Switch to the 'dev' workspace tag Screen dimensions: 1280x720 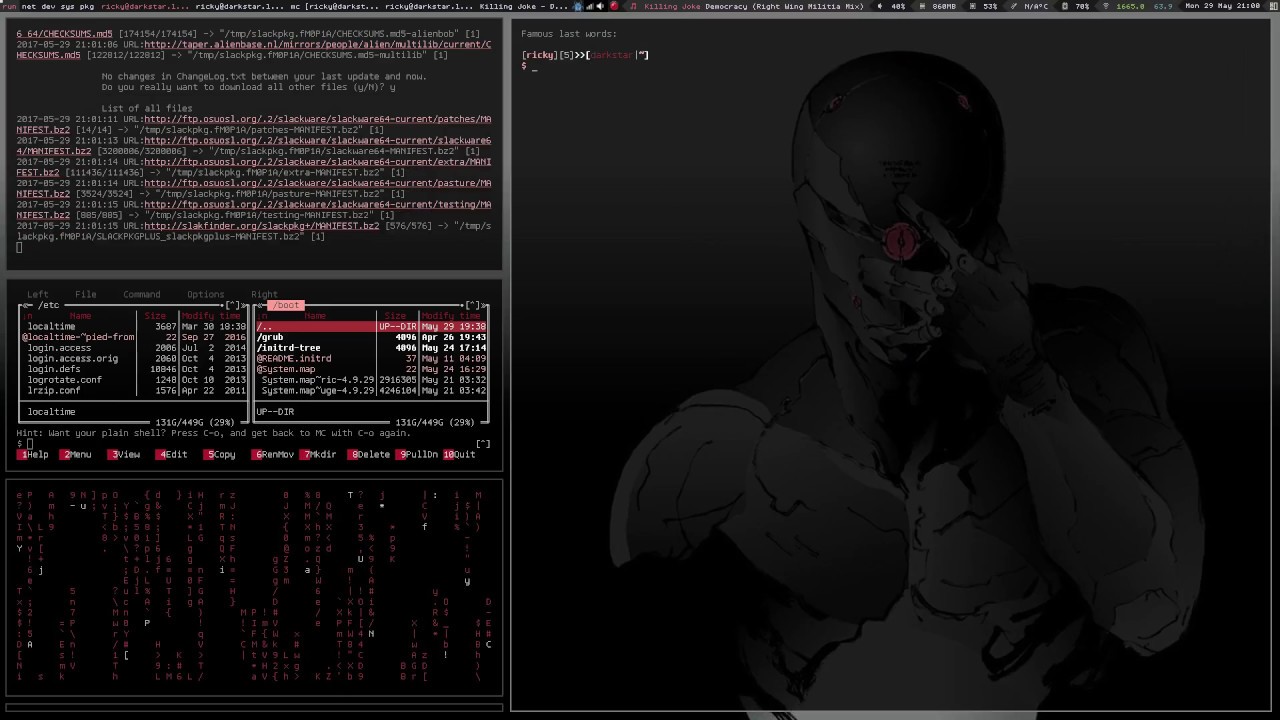point(48,6)
